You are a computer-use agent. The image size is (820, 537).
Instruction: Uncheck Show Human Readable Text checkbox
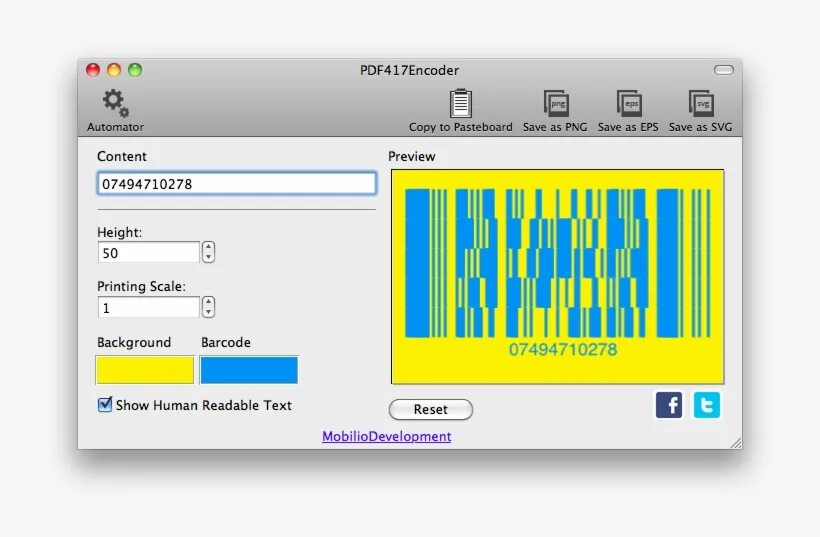105,404
